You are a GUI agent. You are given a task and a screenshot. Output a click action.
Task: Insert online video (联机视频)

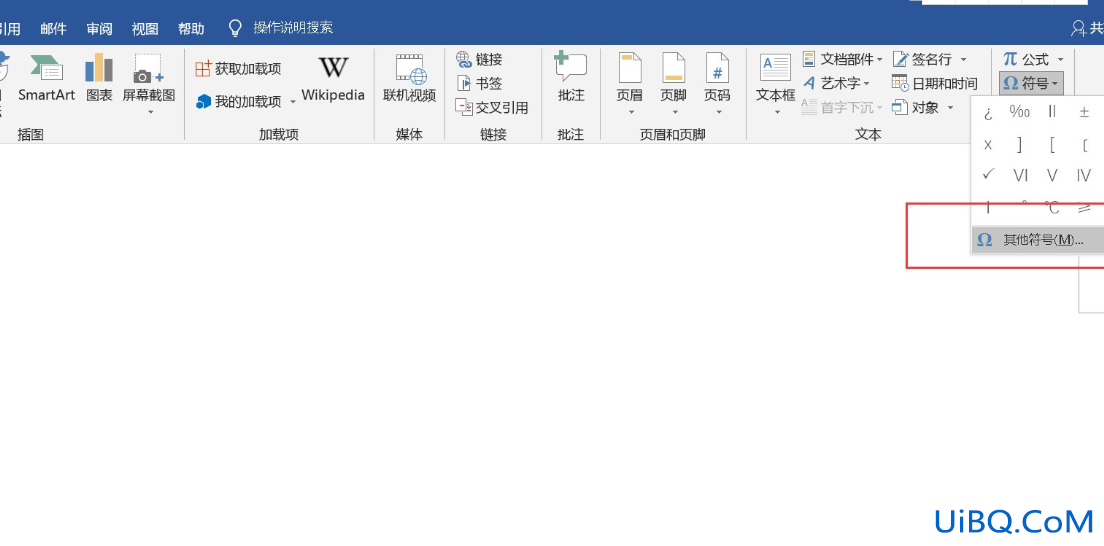point(410,79)
